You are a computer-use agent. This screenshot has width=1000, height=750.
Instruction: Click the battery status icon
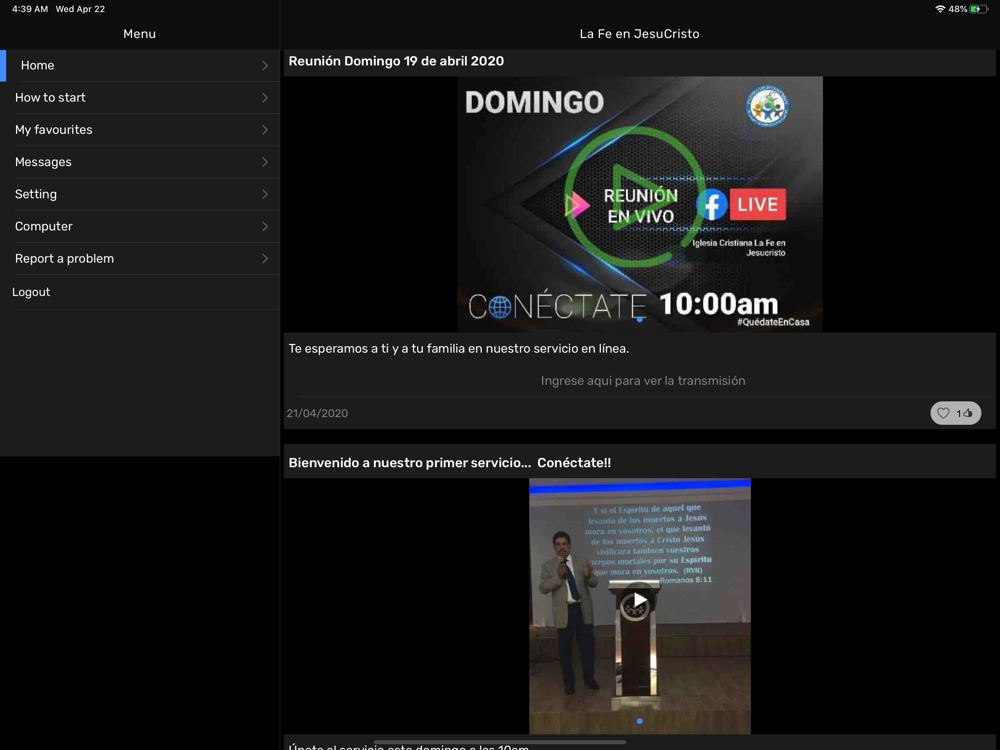point(978,9)
